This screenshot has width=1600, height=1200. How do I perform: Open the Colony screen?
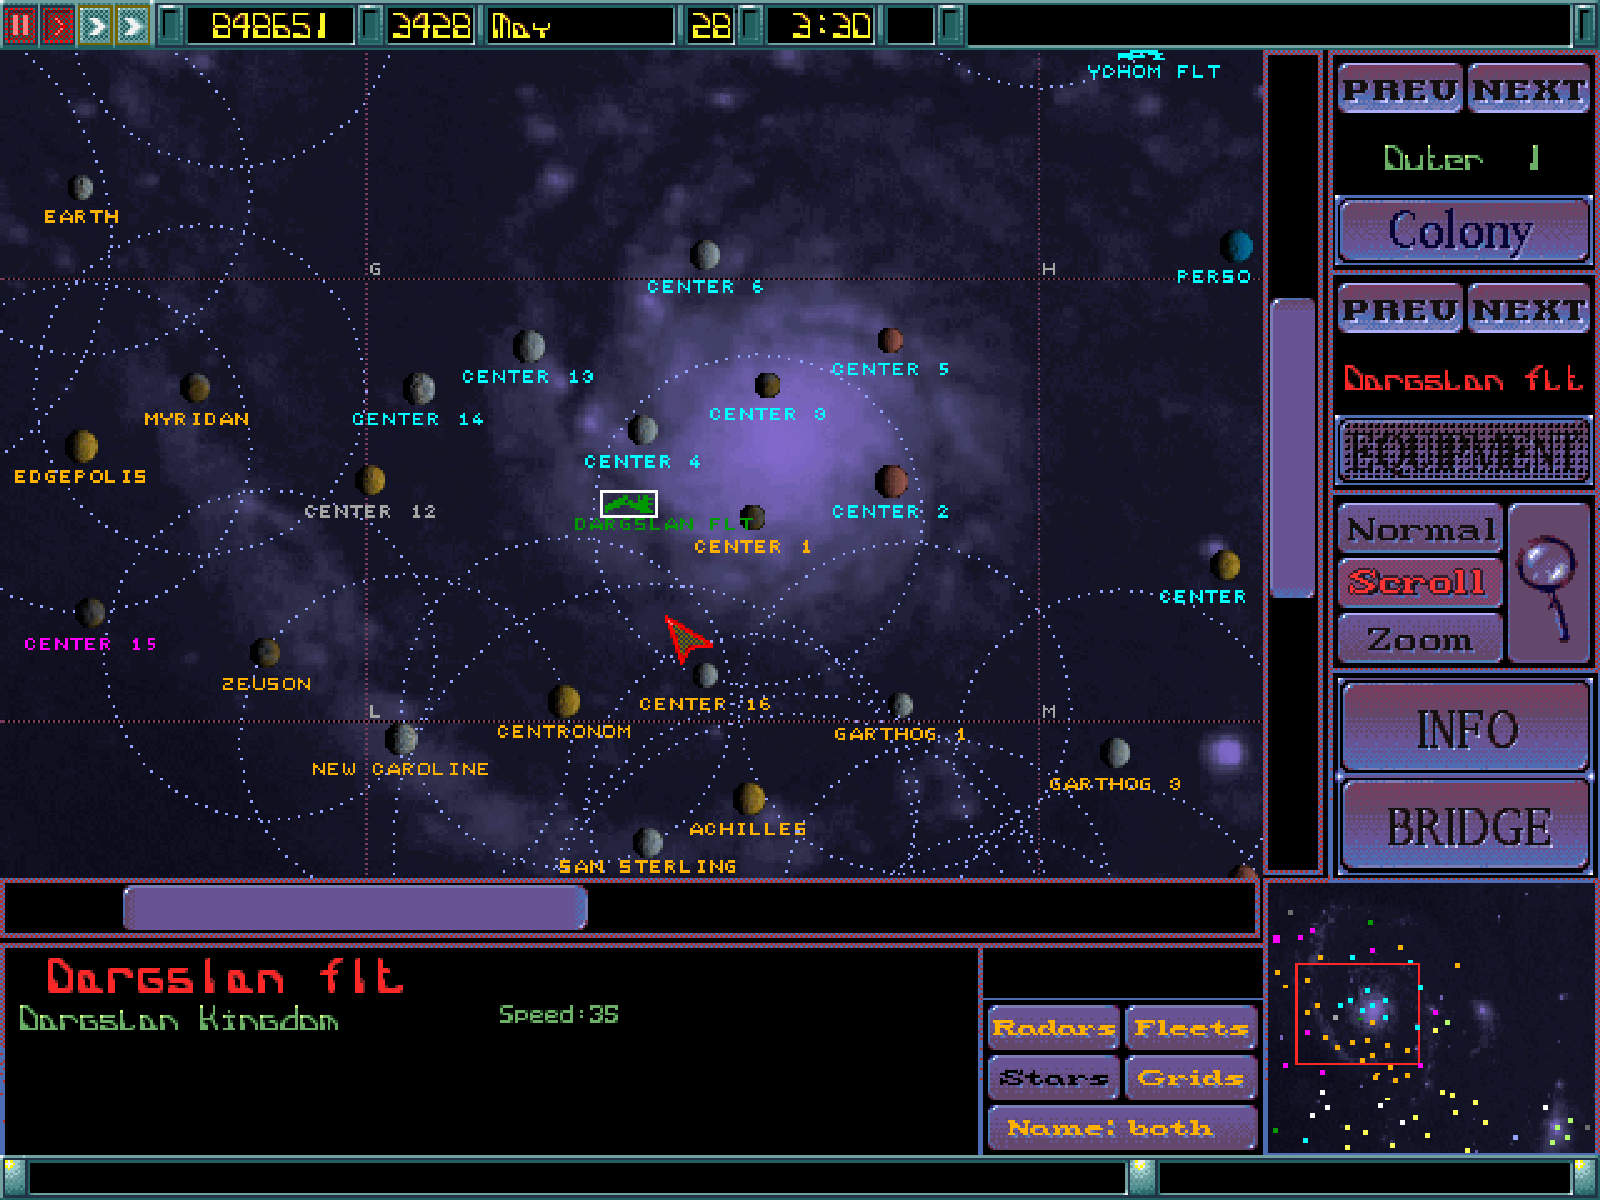tap(1462, 231)
